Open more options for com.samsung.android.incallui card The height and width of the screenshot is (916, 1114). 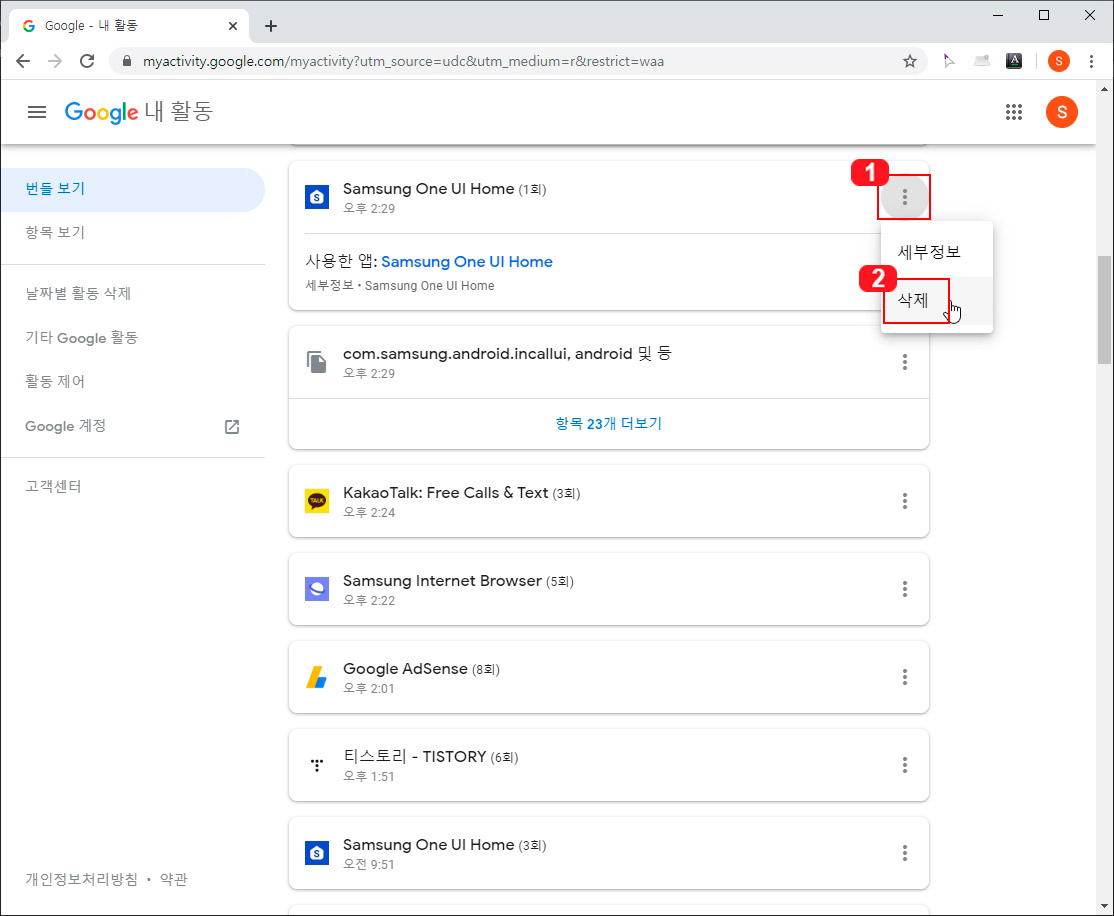pos(904,362)
